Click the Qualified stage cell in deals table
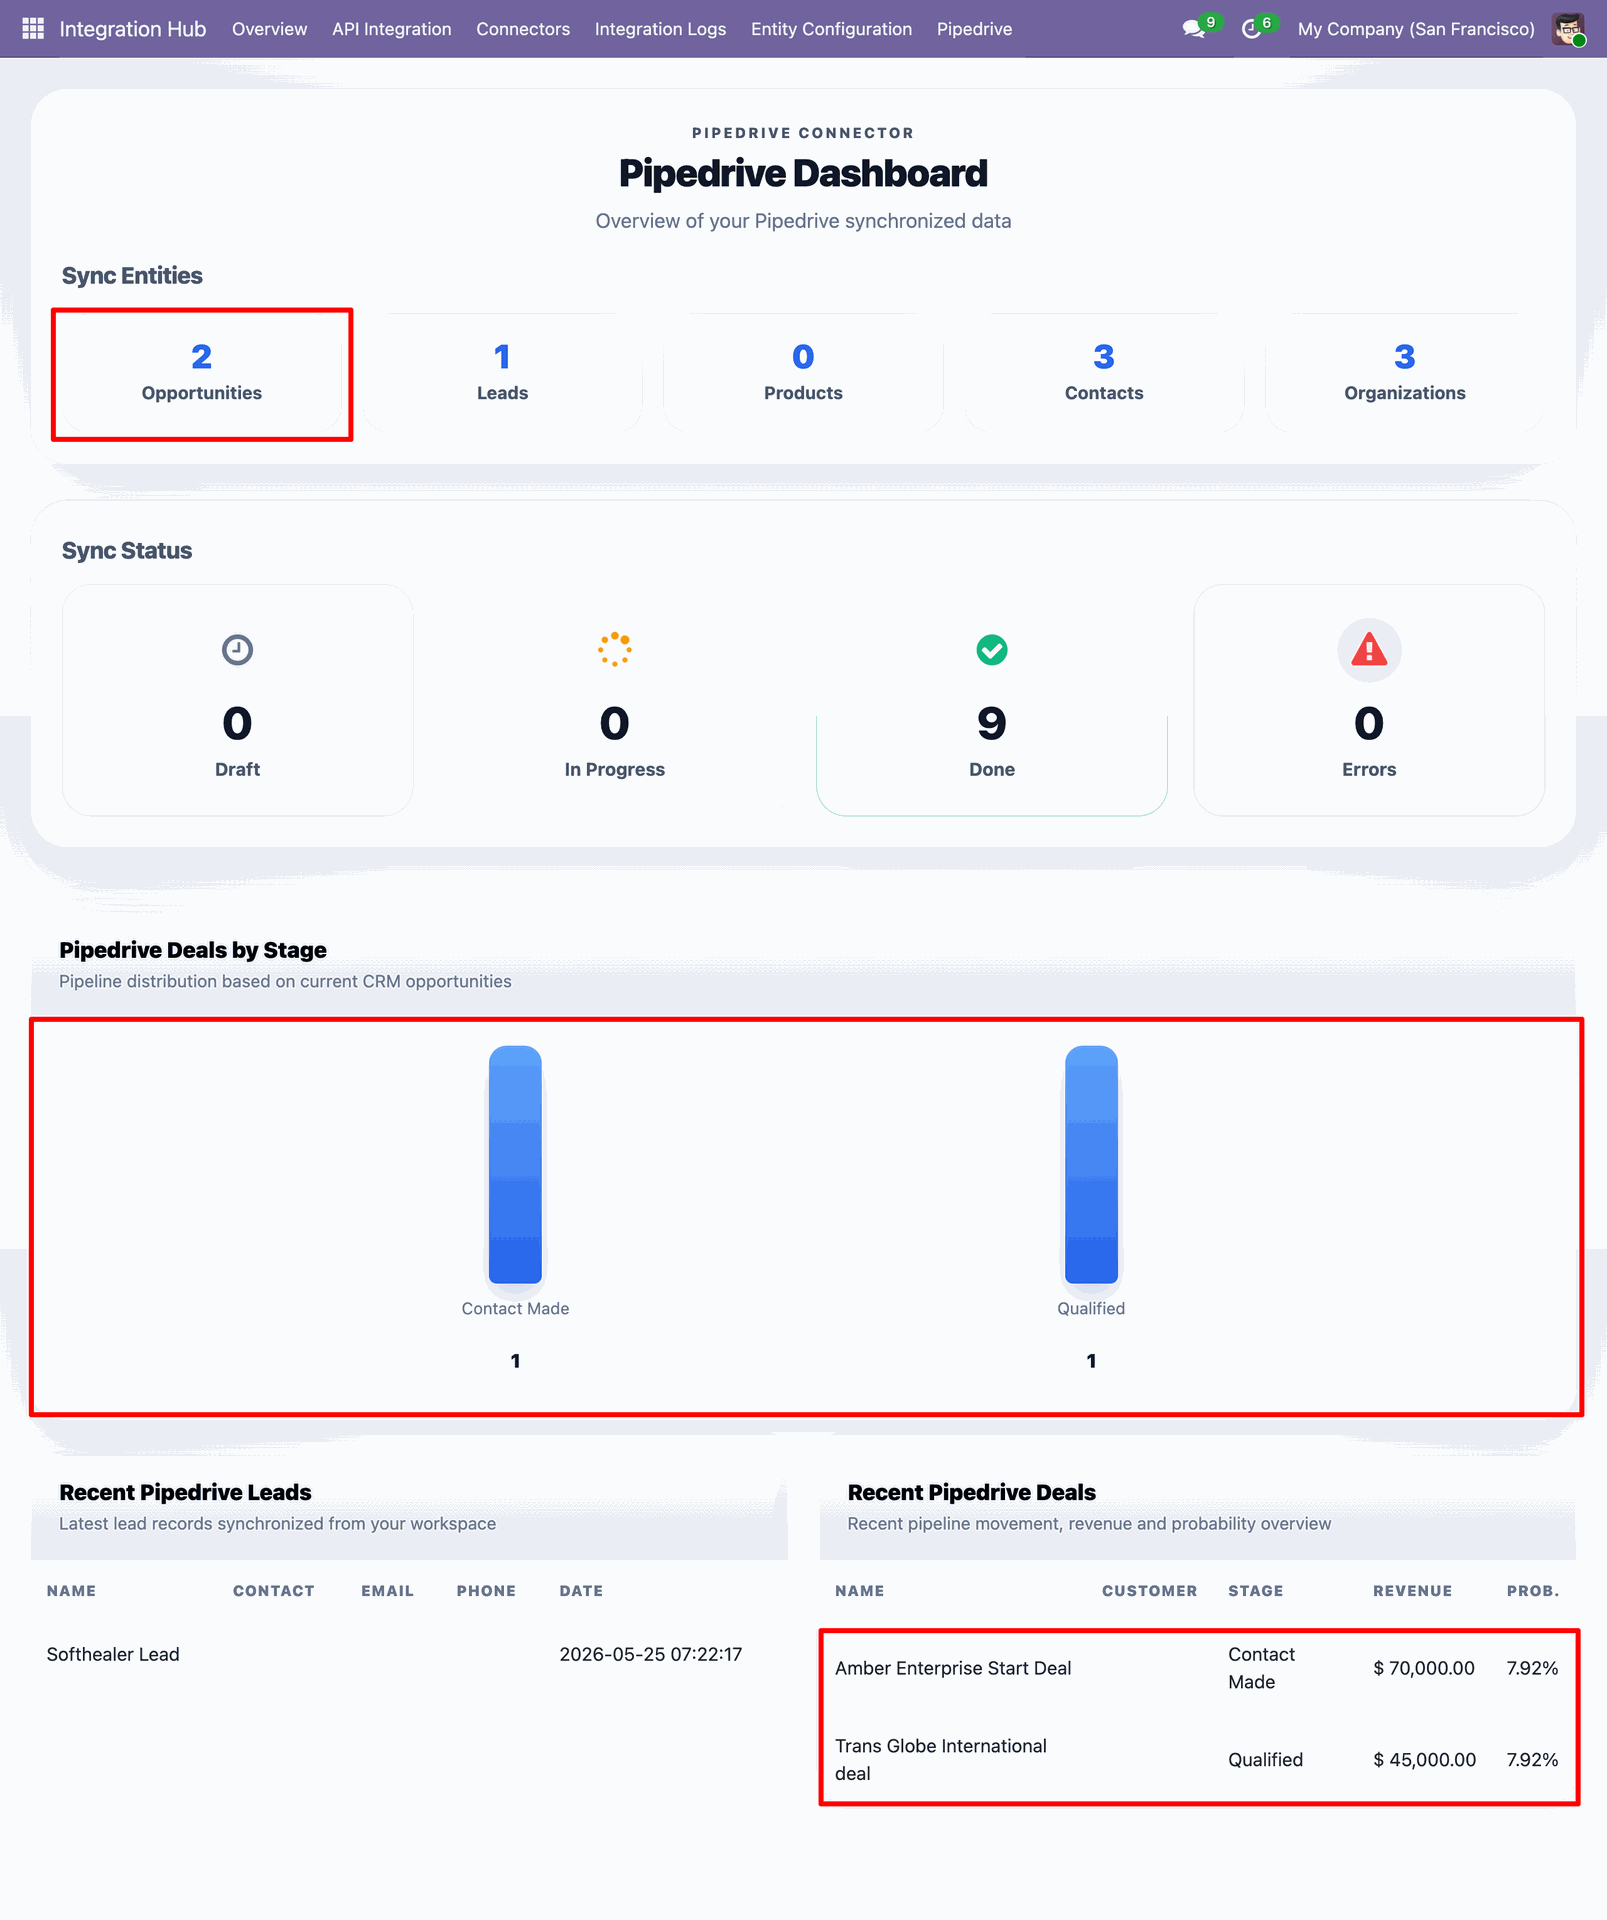The height and width of the screenshot is (1920, 1607). pos(1265,1760)
